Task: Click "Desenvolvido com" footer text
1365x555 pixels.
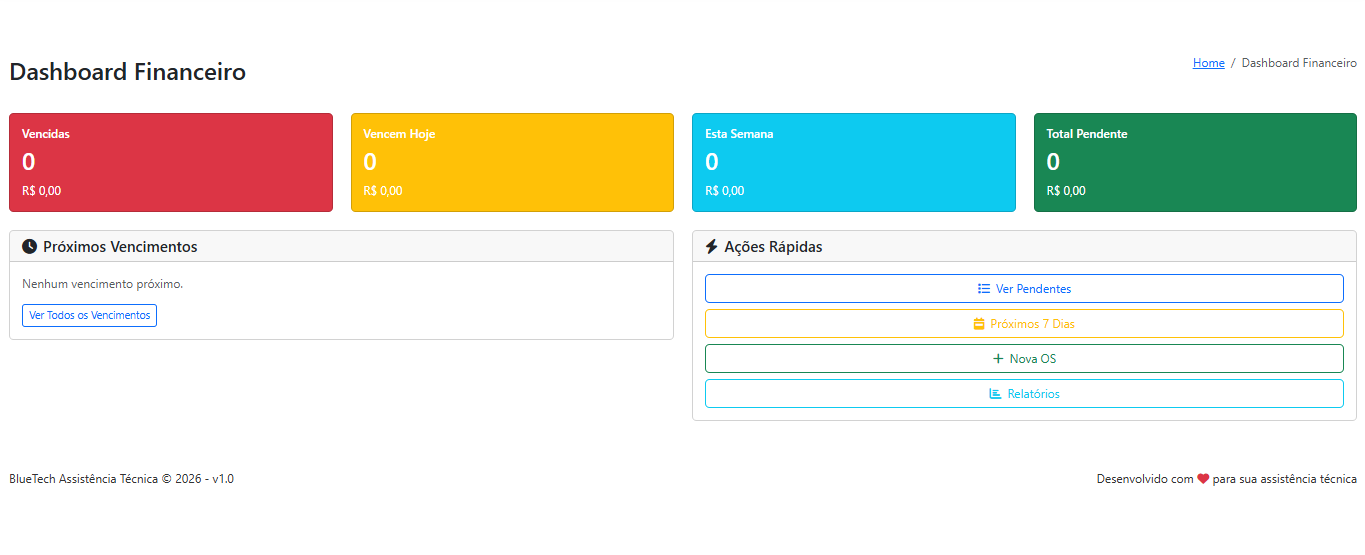Action: pyautogui.click(x=1145, y=479)
